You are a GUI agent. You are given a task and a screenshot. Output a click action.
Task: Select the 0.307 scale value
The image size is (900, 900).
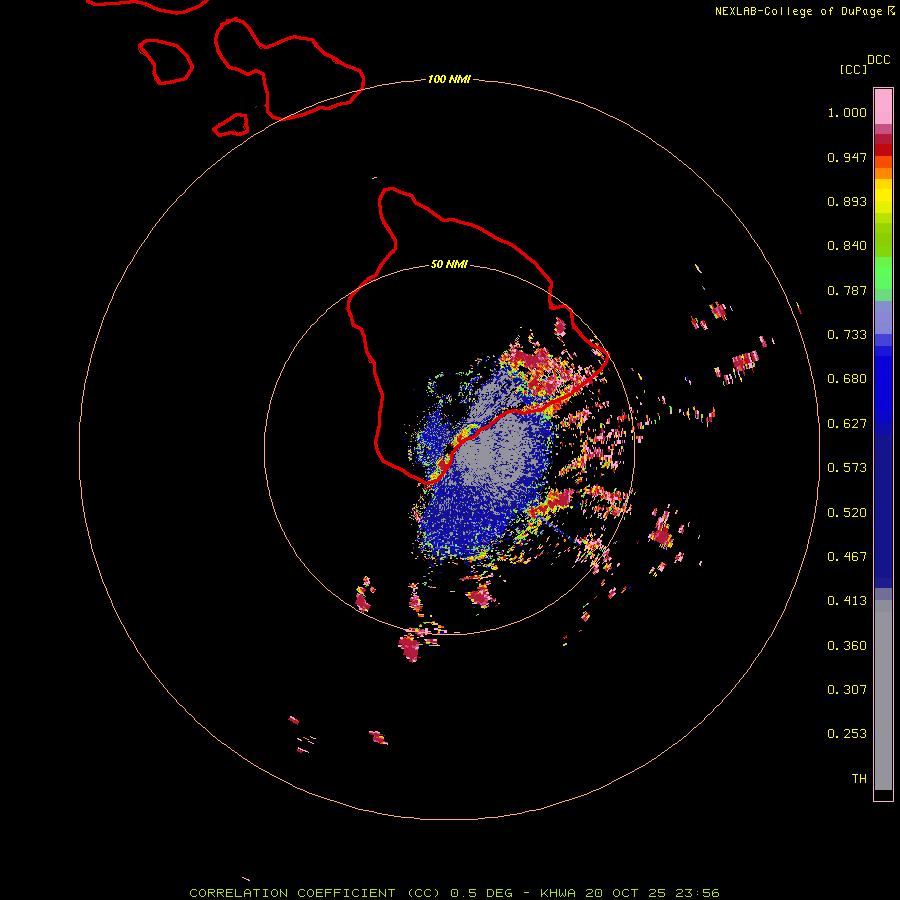click(x=847, y=690)
